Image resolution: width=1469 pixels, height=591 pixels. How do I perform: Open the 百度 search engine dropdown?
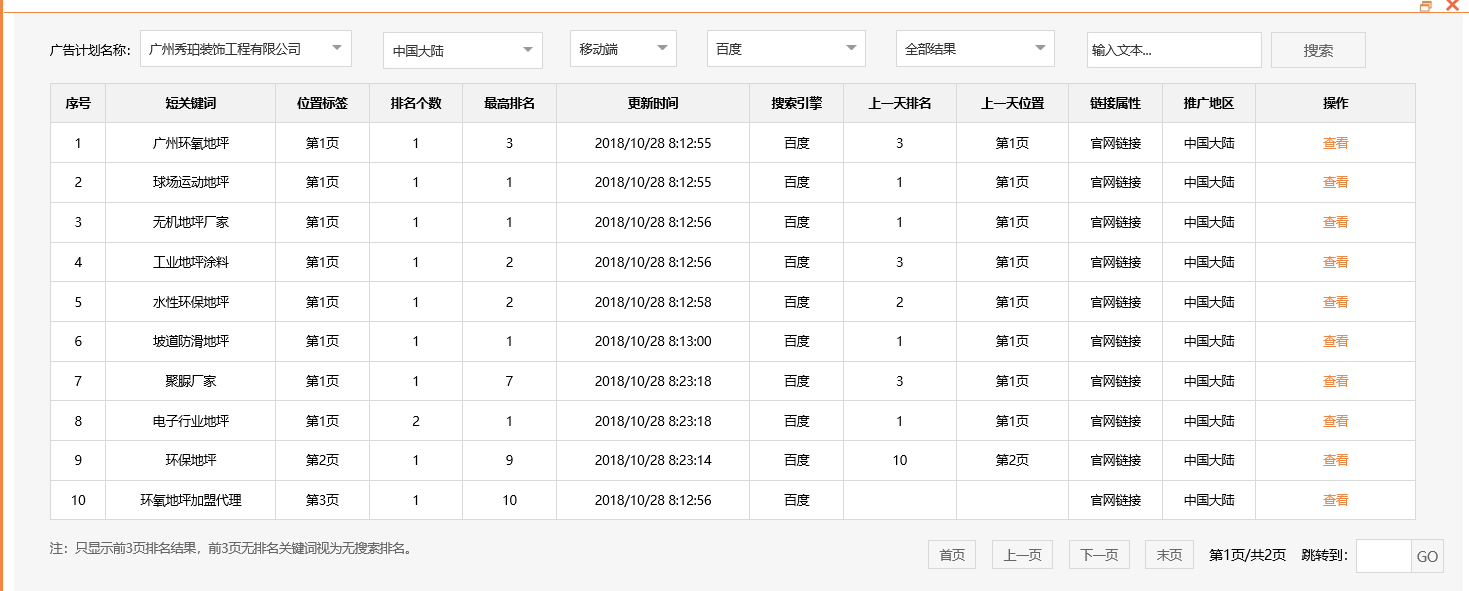click(785, 47)
